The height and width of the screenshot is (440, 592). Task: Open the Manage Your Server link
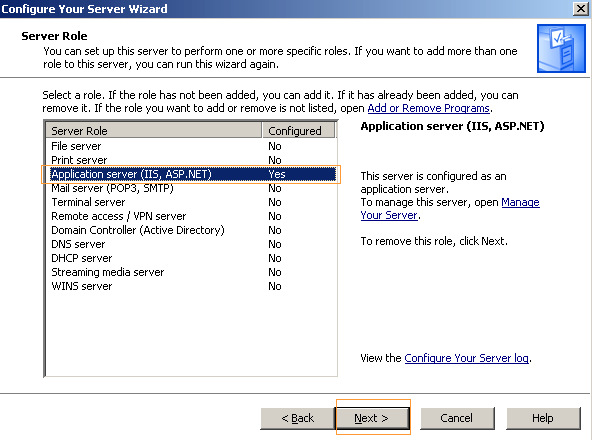[450, 208]
